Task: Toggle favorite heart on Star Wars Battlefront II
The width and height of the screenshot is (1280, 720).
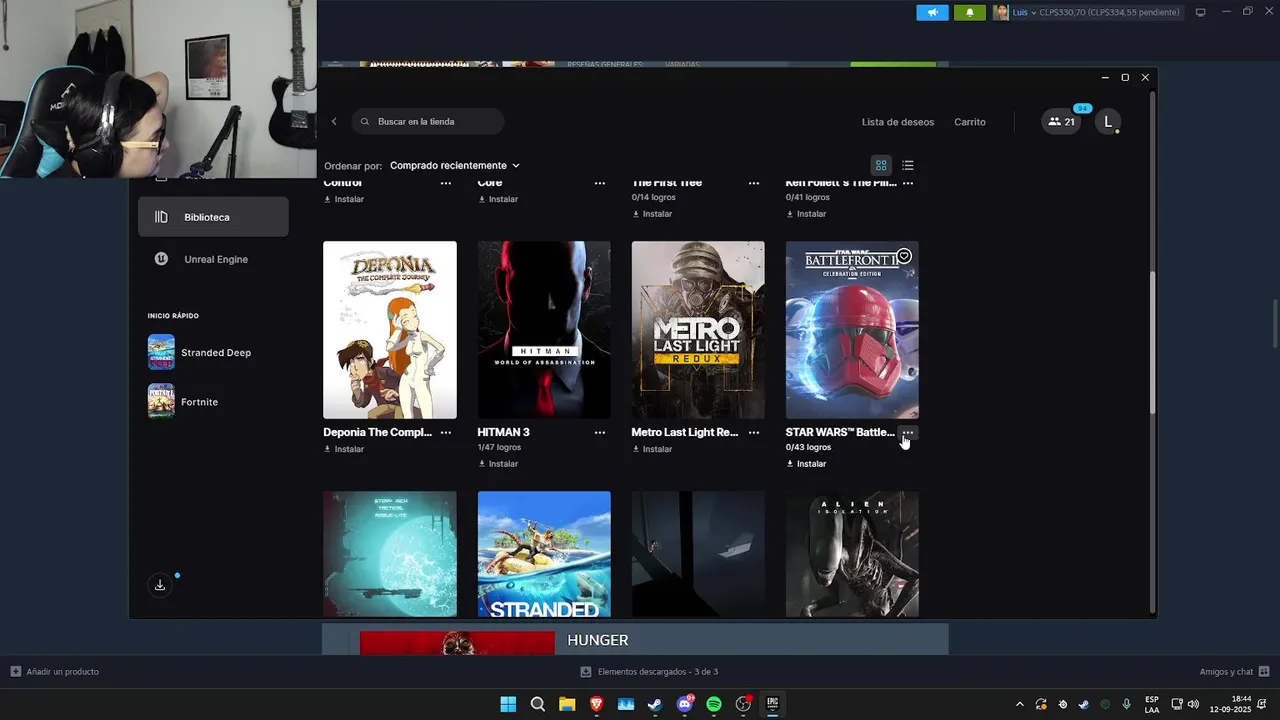Action: point(904,256)
